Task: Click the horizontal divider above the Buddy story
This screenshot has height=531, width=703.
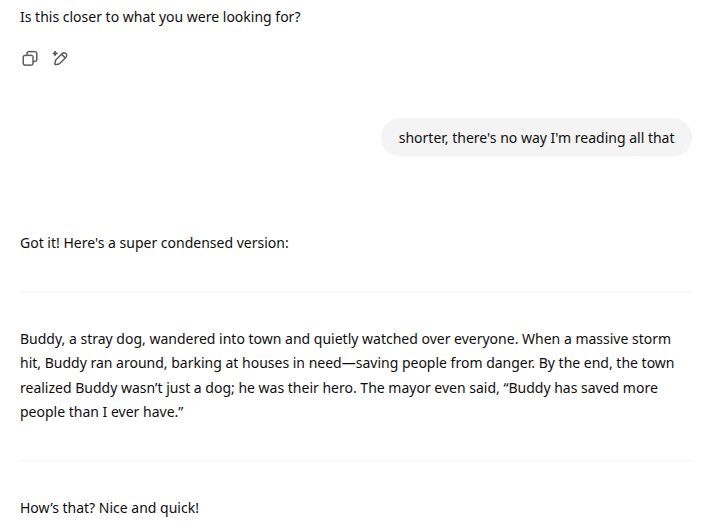Action: tap(356, 292)
